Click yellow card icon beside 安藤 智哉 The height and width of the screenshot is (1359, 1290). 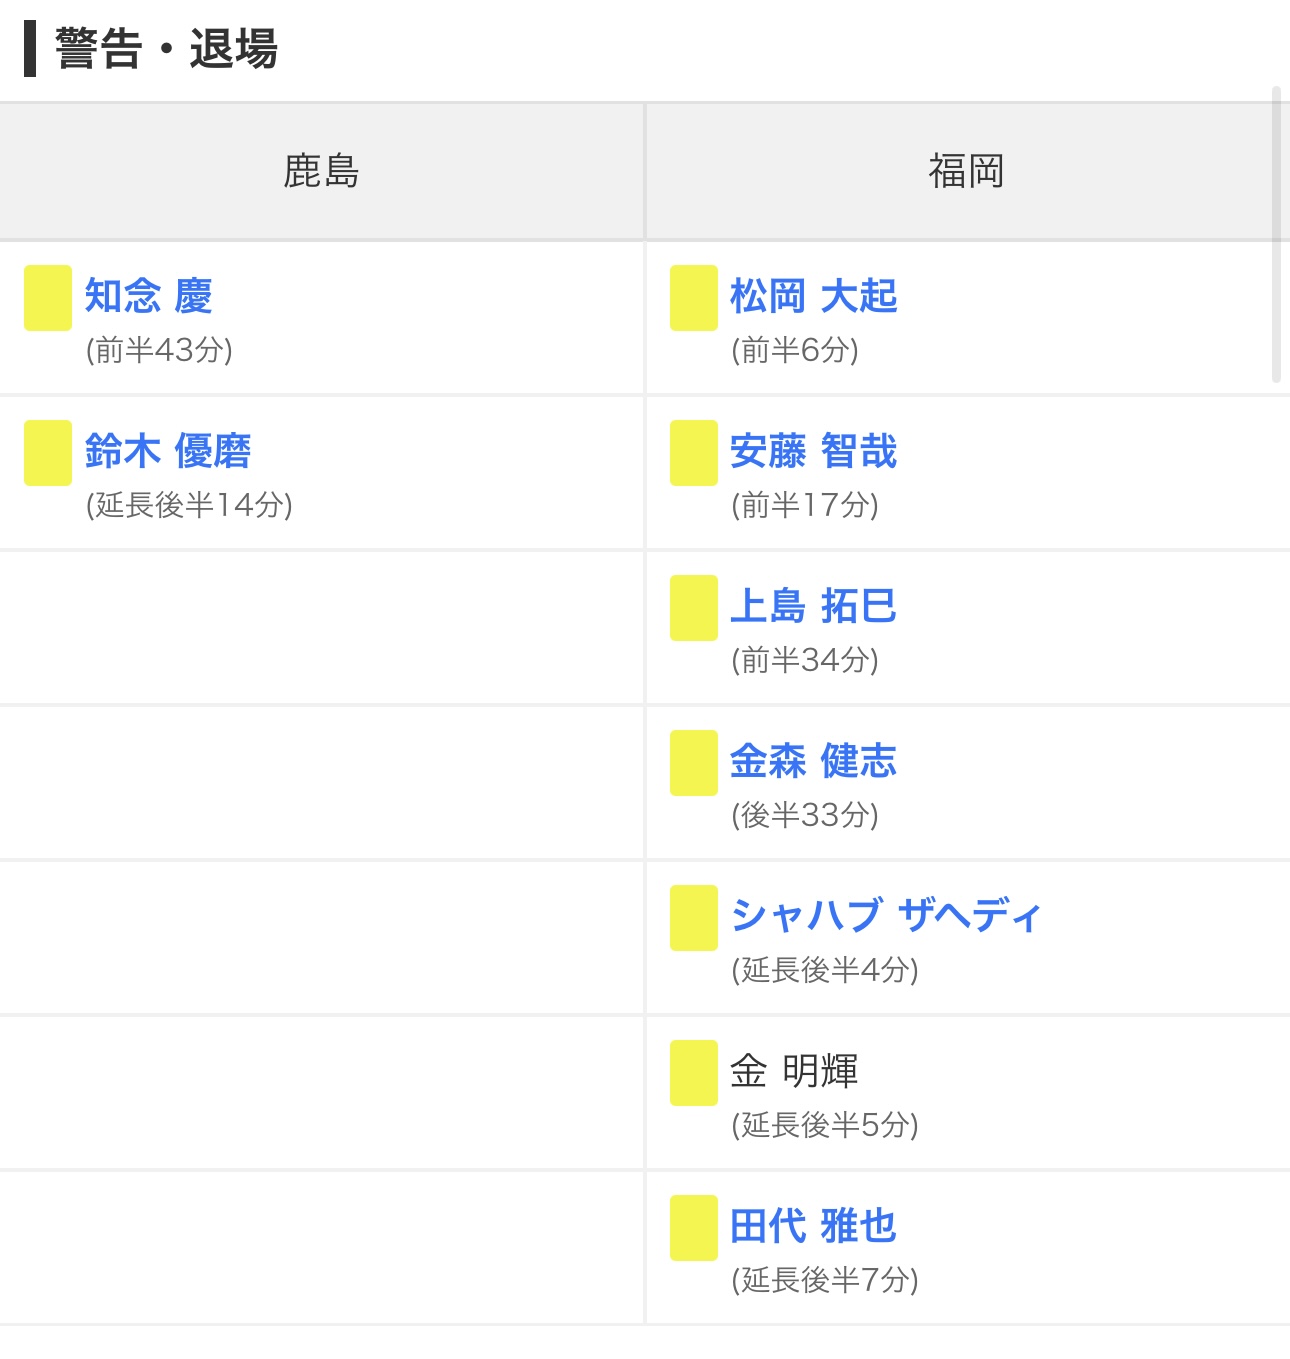click(x=694, y=453)
